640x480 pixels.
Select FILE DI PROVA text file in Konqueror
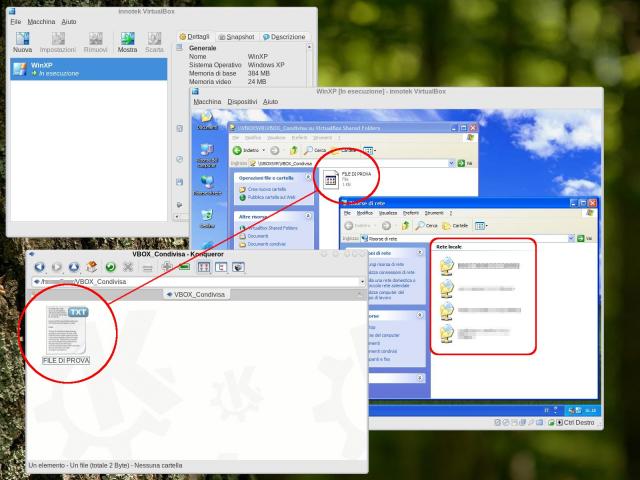click(66, 335)
